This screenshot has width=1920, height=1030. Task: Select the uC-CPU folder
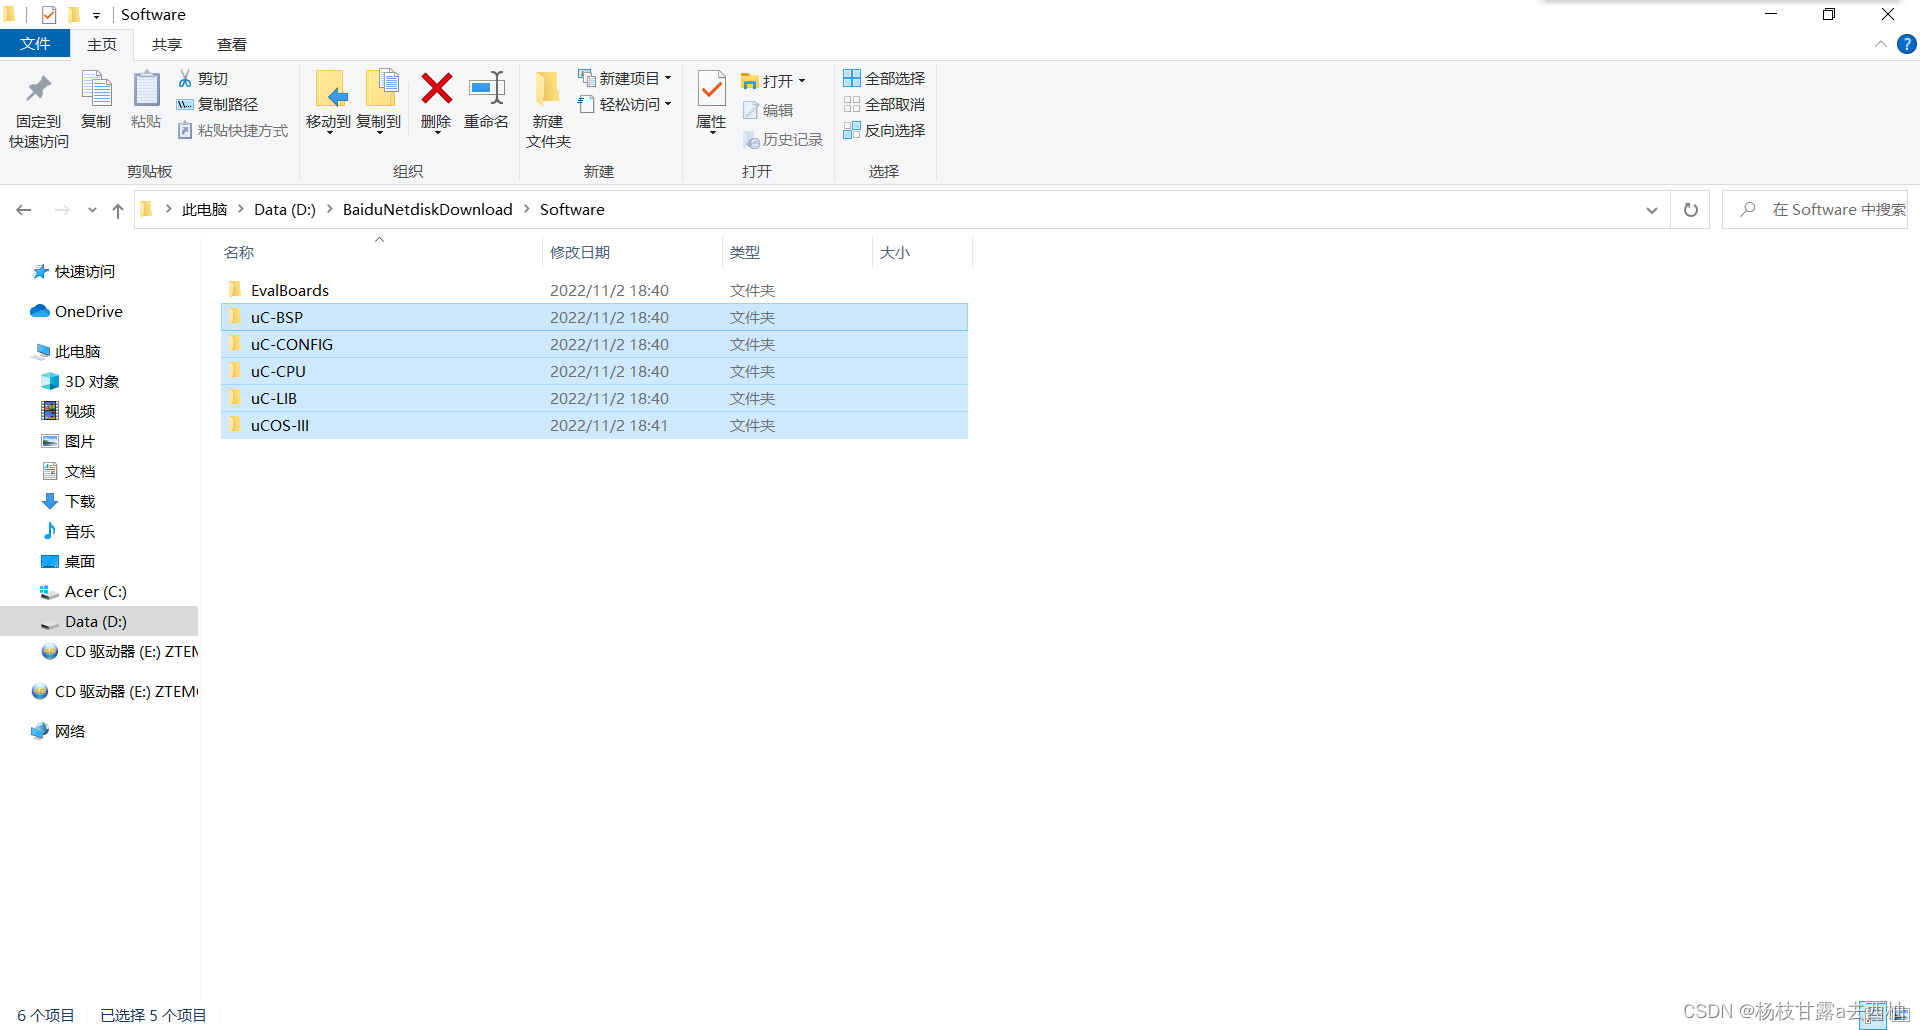594,371
